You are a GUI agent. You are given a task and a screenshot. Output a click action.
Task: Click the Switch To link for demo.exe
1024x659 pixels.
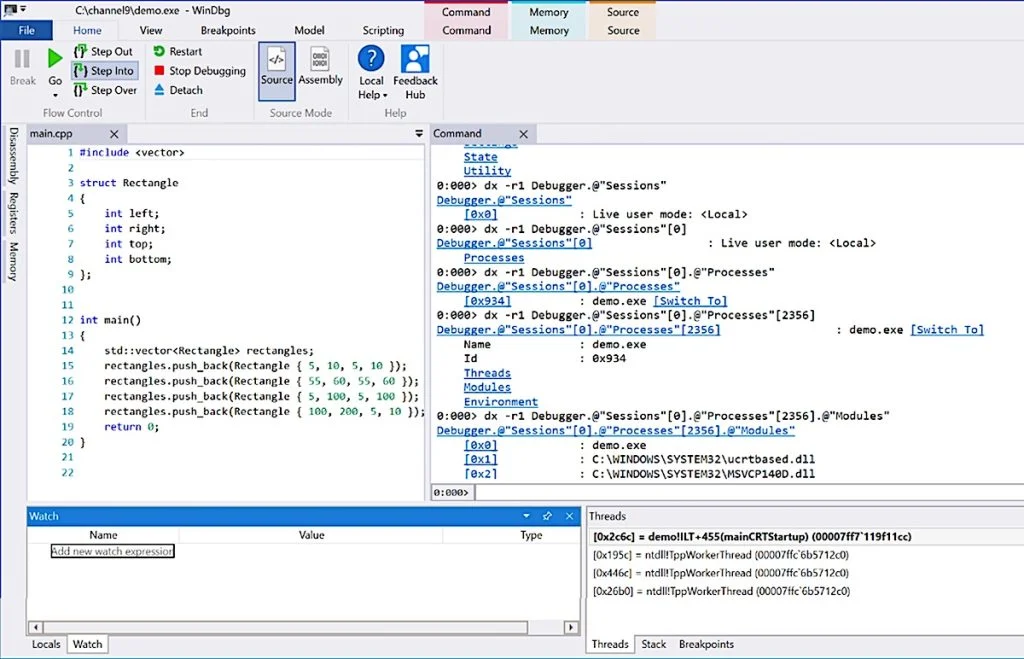tap(690, 301)
